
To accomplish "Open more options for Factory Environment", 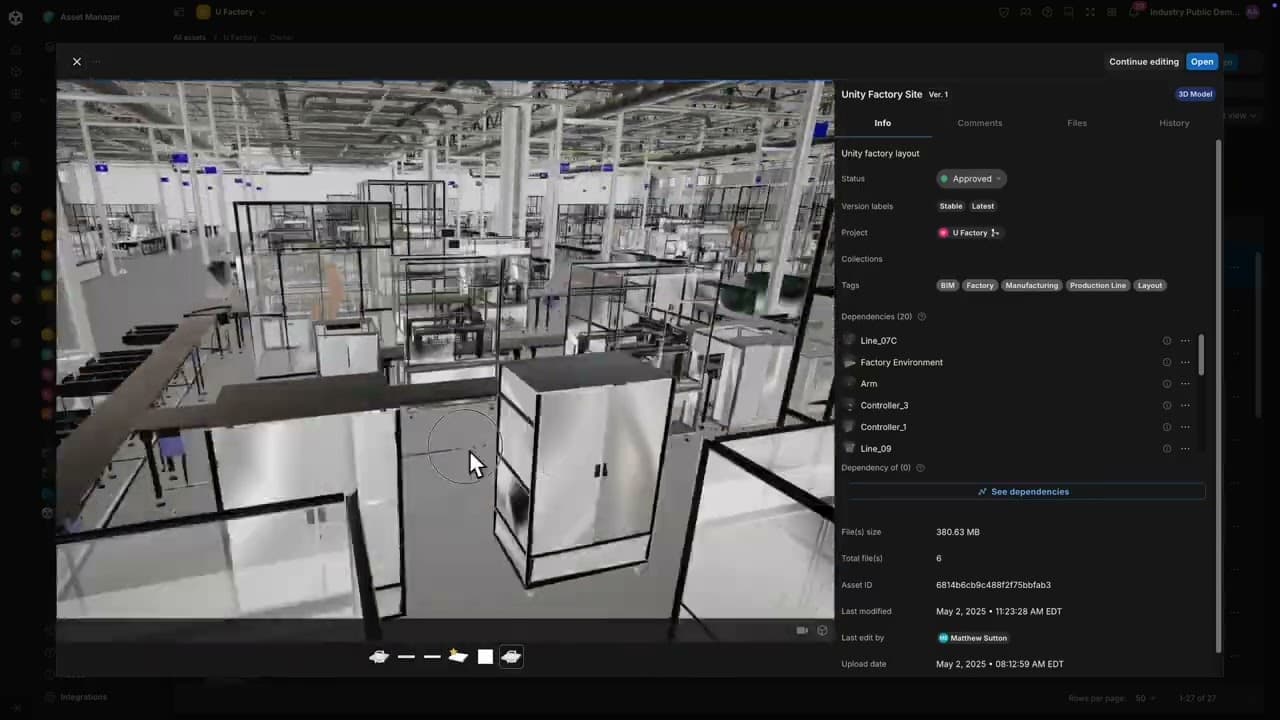I will click(1185, 362).
